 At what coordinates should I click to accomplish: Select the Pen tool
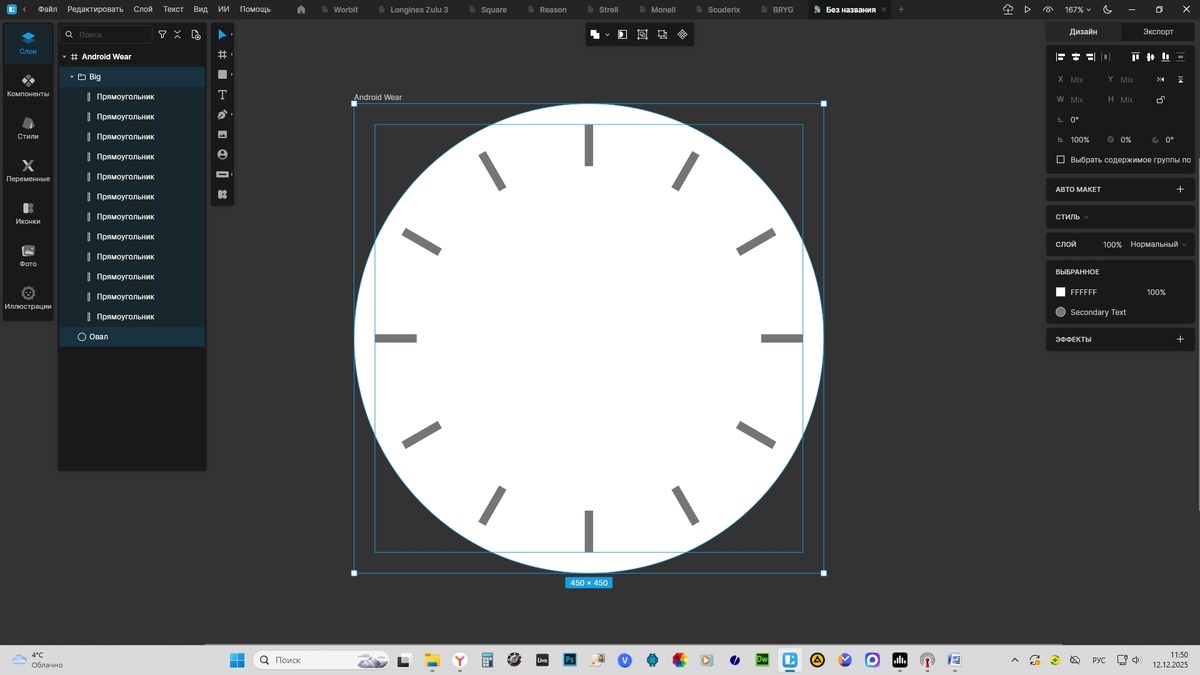click(x=222, y=115)
